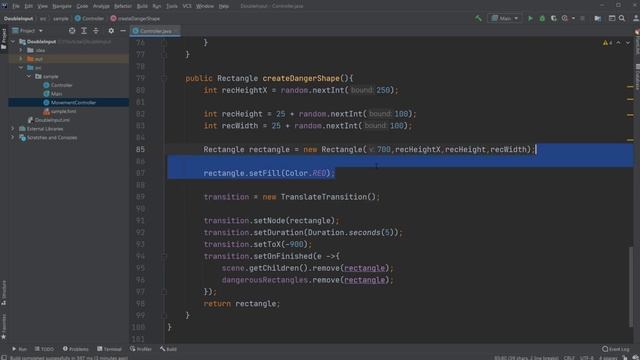
Task: Open the Run tool window button
Action: [19, 349]
